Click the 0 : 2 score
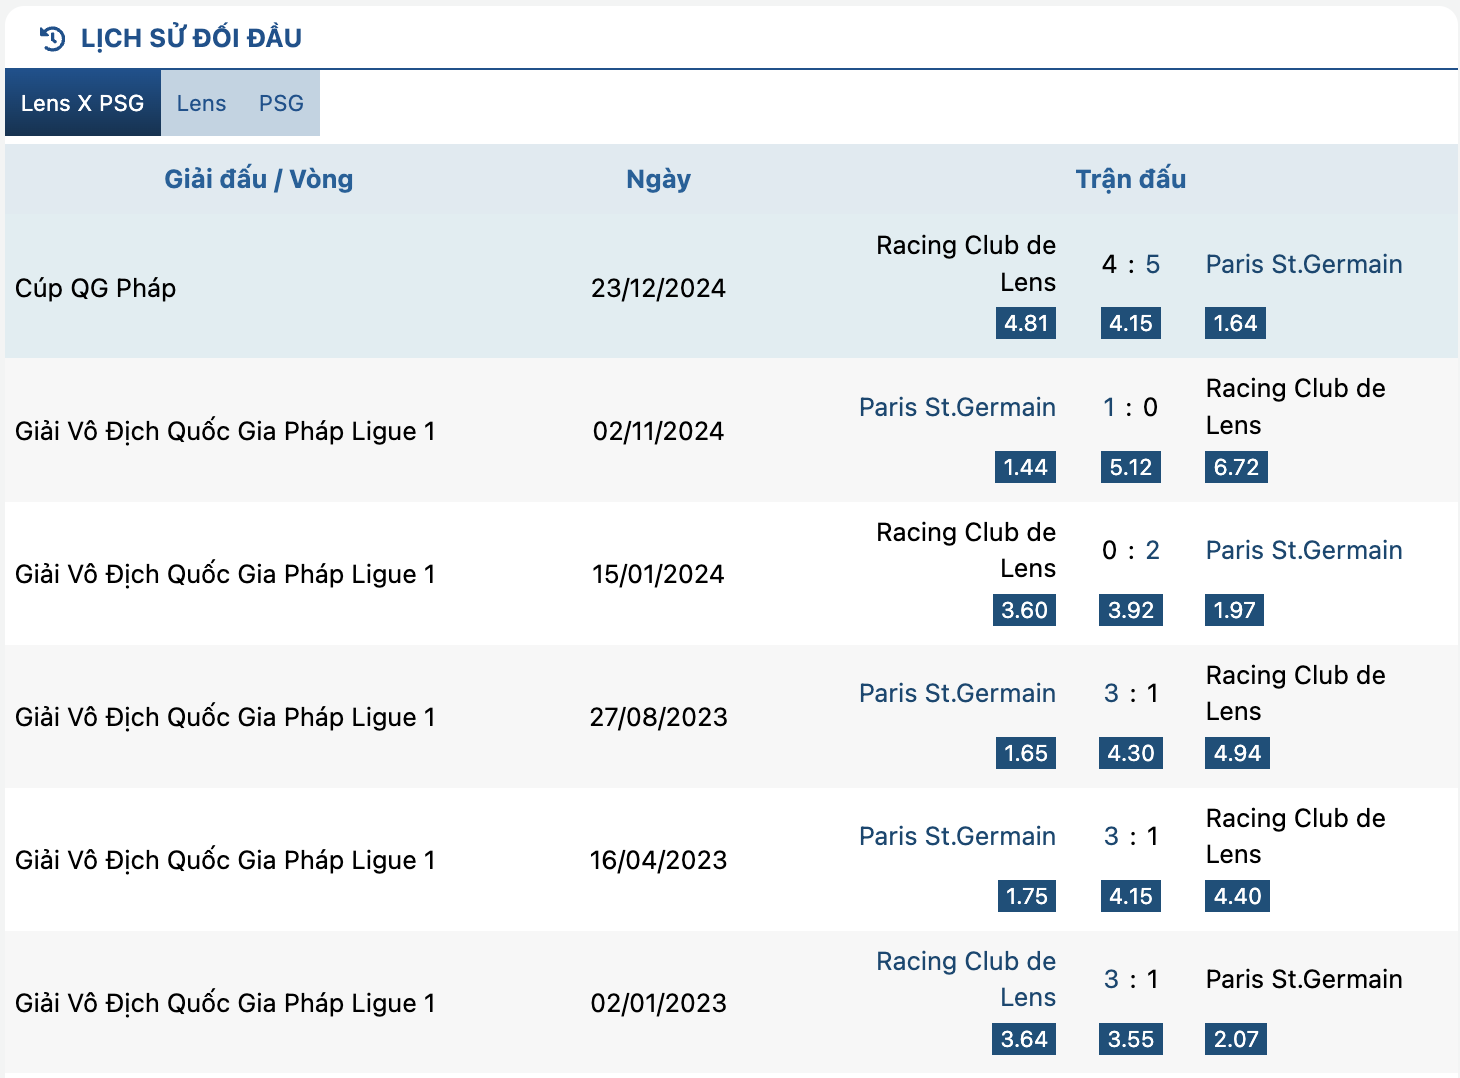This screenshot has height=1078, width=1460. pyautogui.click(x=1131, y=550)
